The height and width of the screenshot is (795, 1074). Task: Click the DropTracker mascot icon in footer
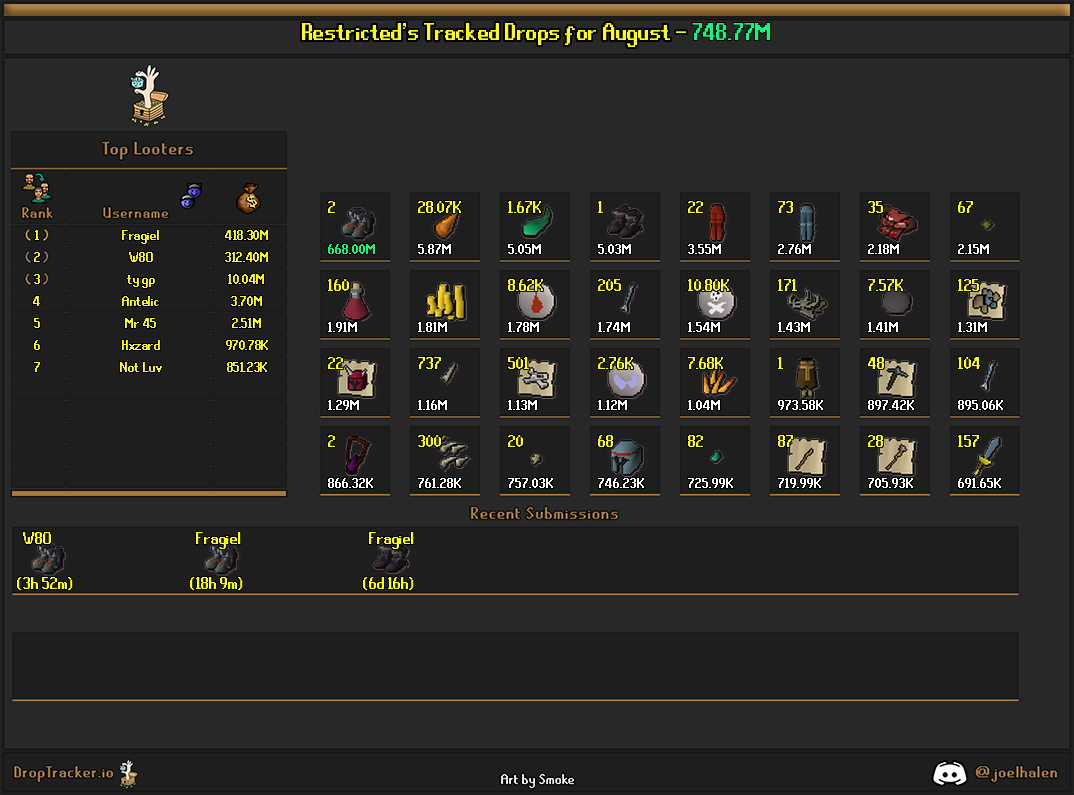[128, 774]
